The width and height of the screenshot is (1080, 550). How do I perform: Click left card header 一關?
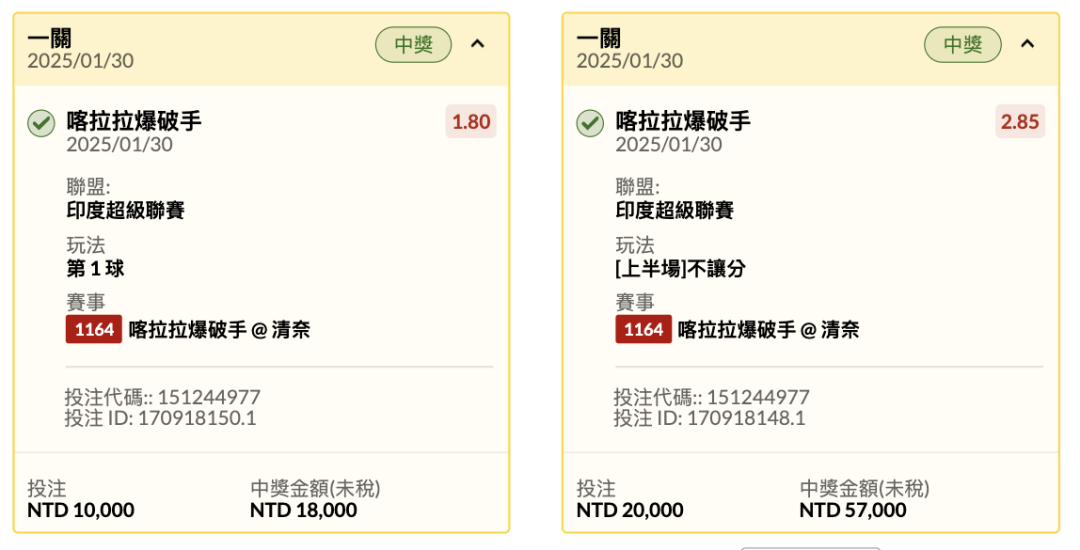50,39
